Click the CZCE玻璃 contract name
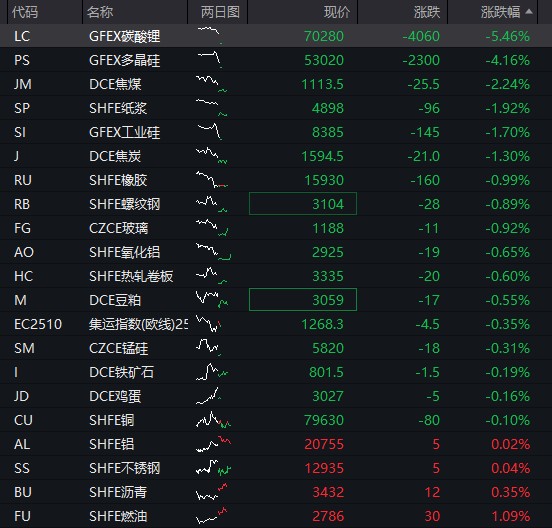This screenshot has width=552, height=528. coord(119,228)
